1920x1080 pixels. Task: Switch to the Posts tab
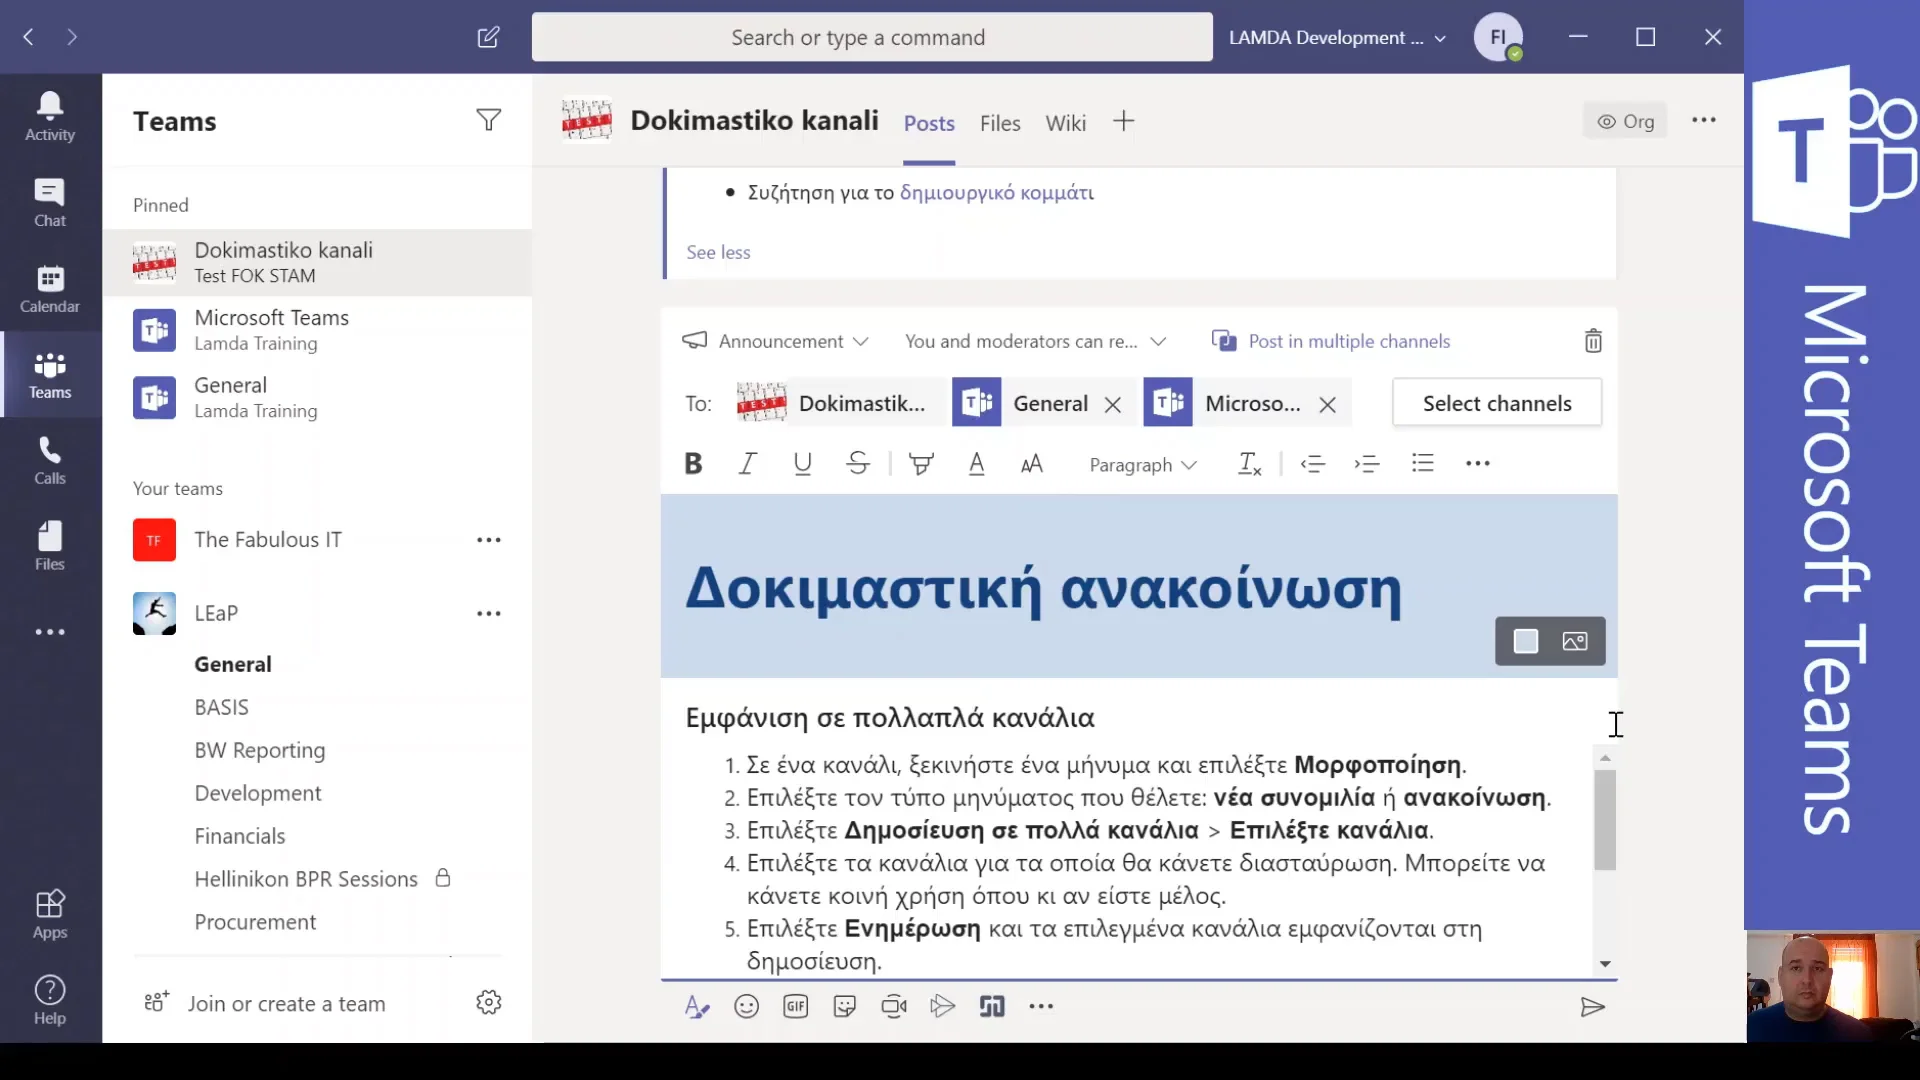pyautogui.click(x=929, y=123)
